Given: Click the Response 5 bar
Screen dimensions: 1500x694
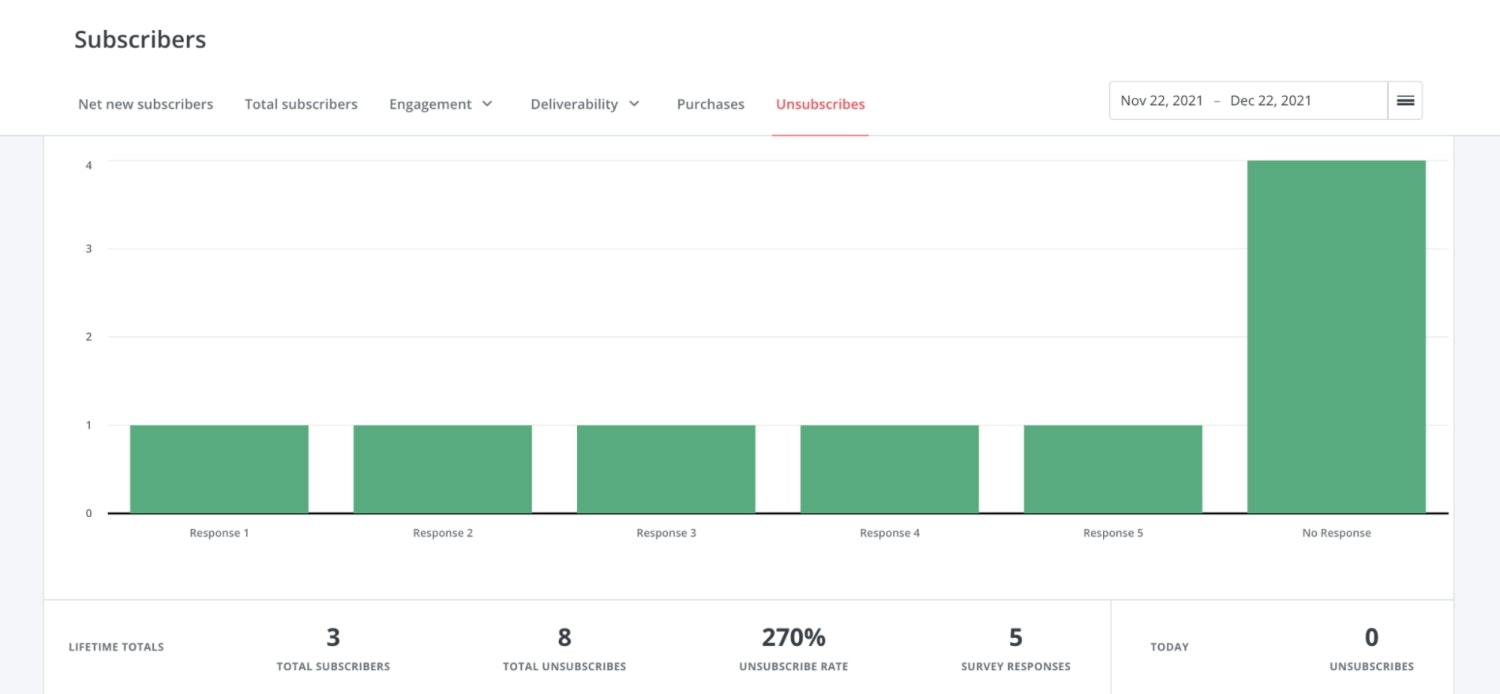Looking at the screenshot, I should click(x=1113, y=469).
